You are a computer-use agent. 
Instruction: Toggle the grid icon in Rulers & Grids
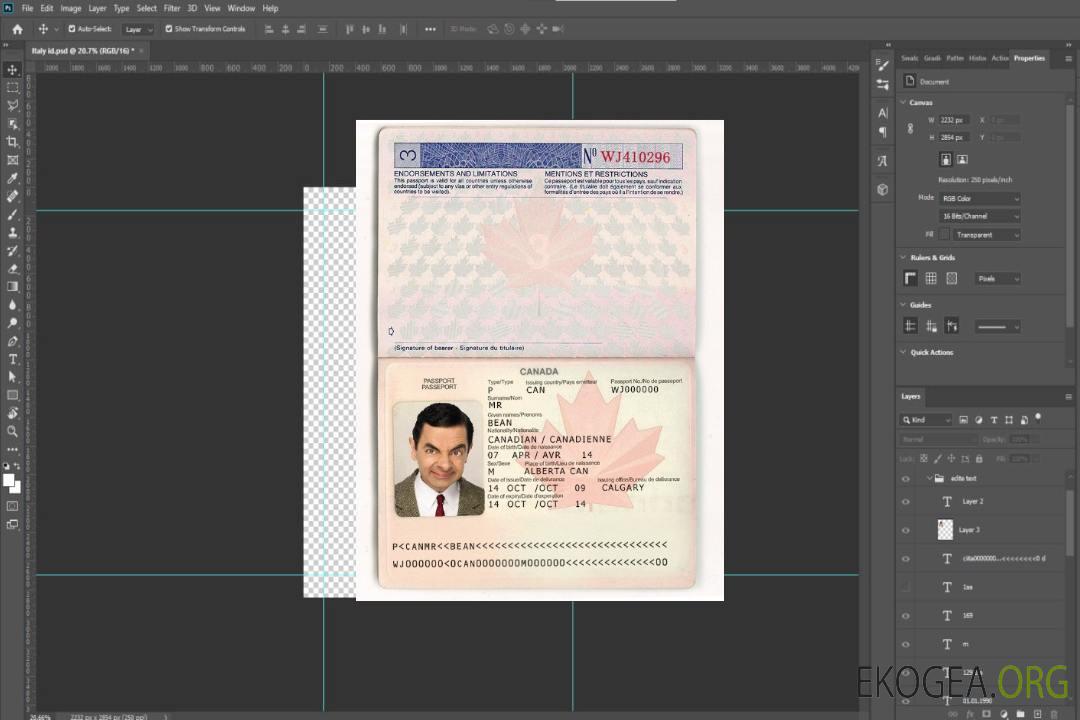coord(931,278)
